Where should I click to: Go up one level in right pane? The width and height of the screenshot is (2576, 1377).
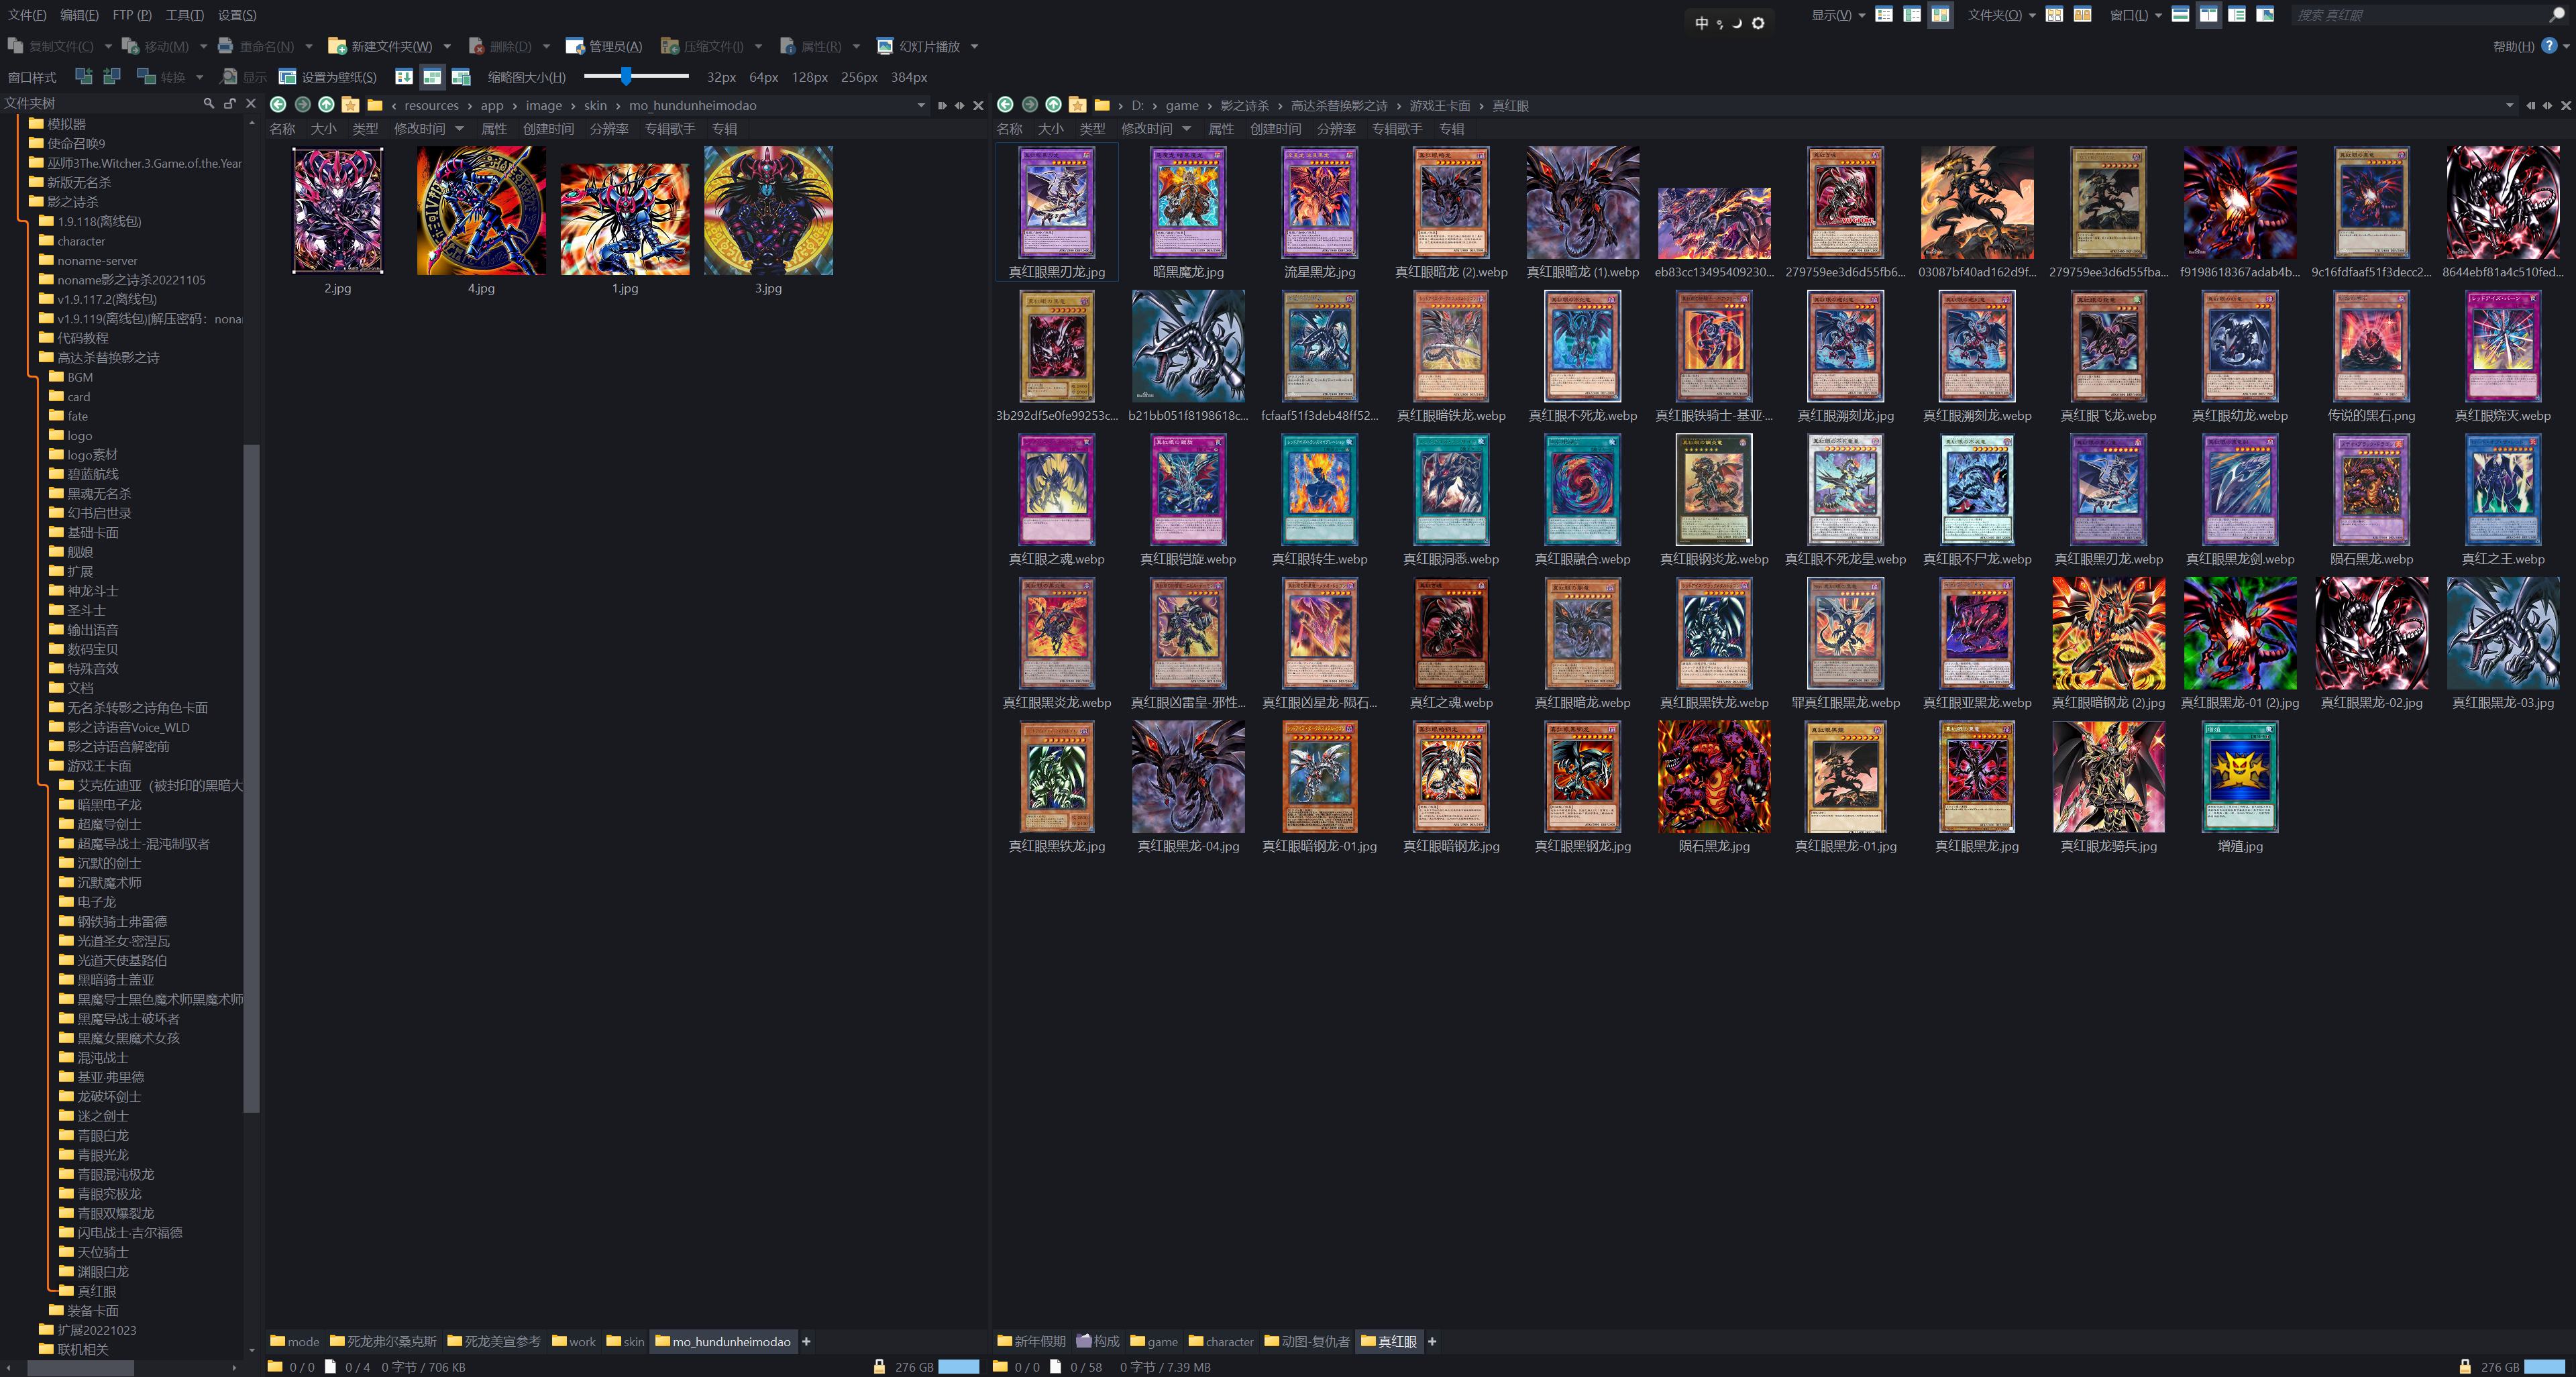(x=1053, y=105)
